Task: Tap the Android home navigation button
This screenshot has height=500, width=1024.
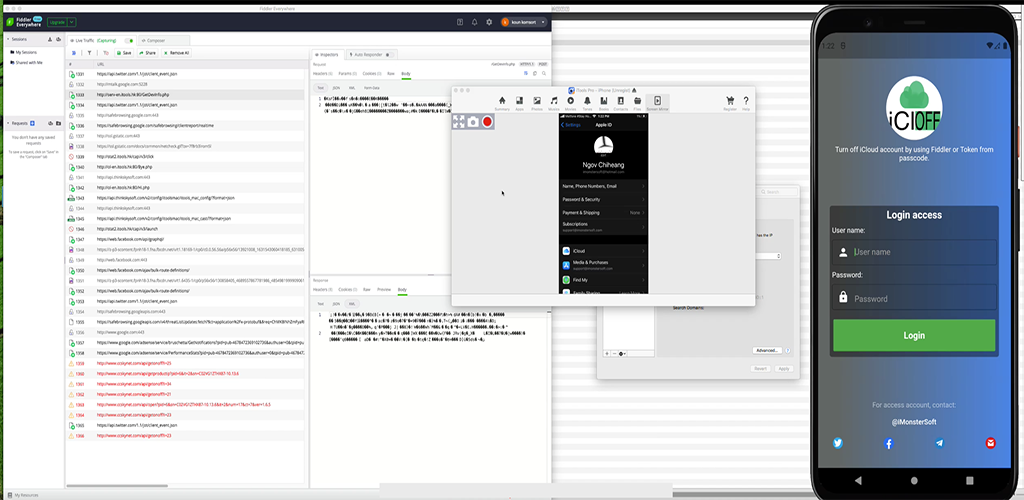Action: 914,480
